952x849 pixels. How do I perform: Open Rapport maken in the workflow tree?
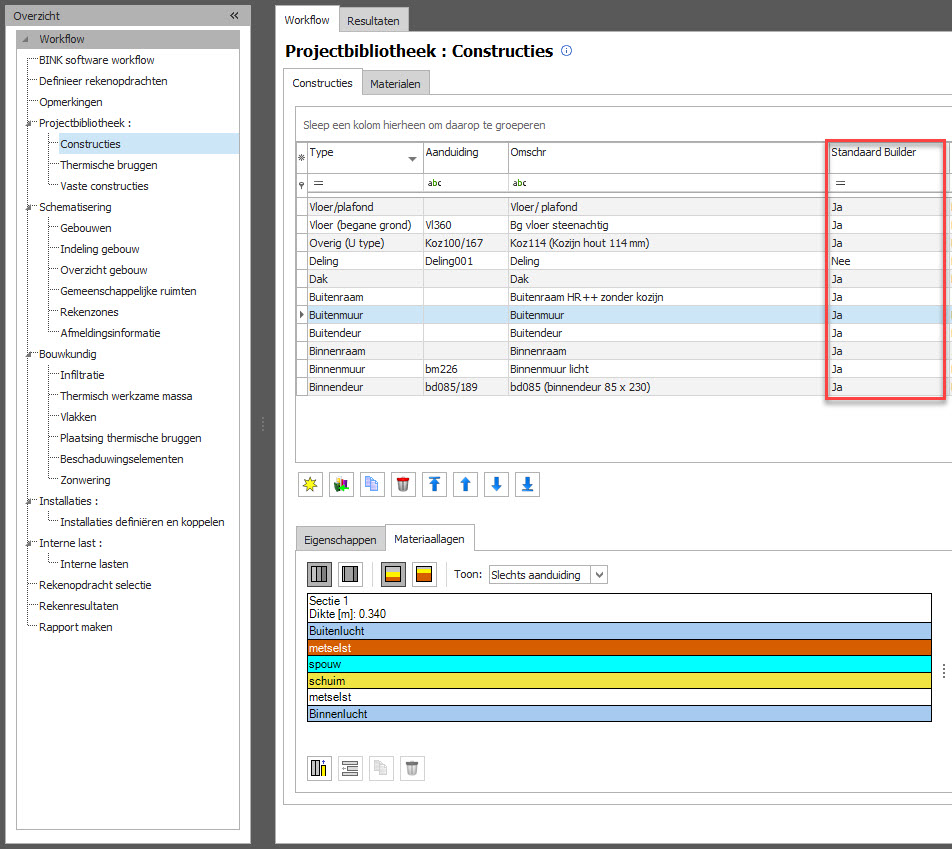75,627
